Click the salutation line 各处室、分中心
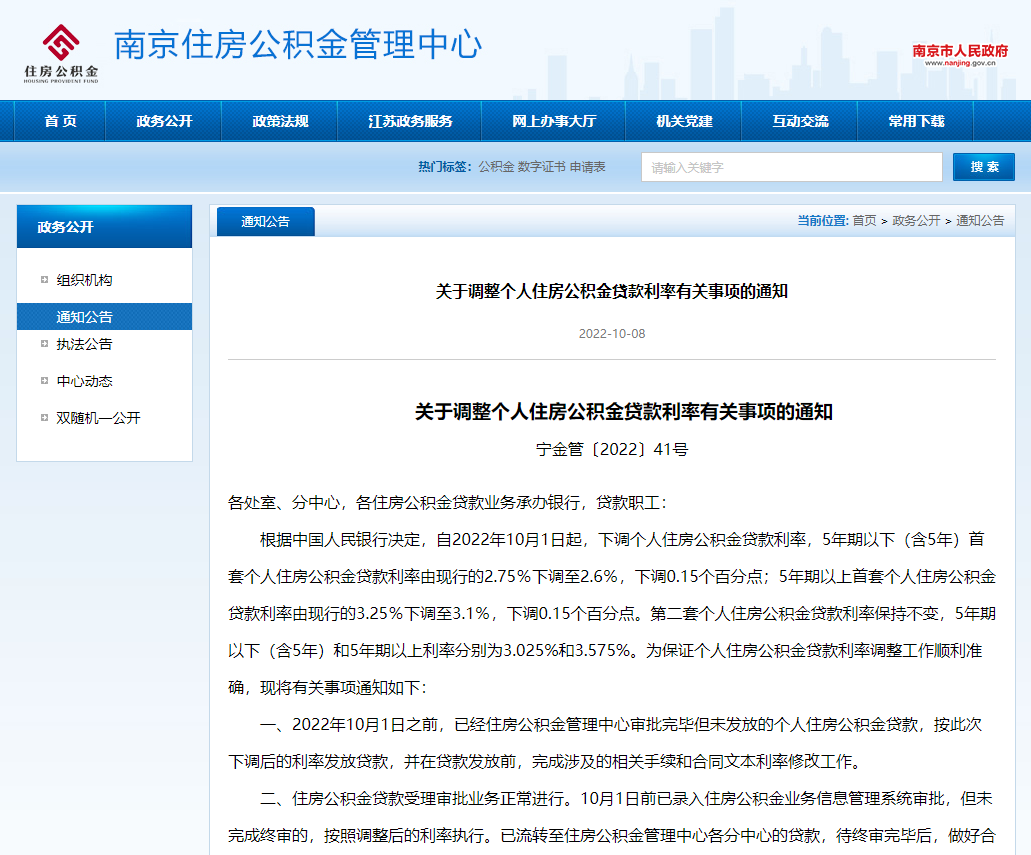1031x855 pixels. point(447,502)
